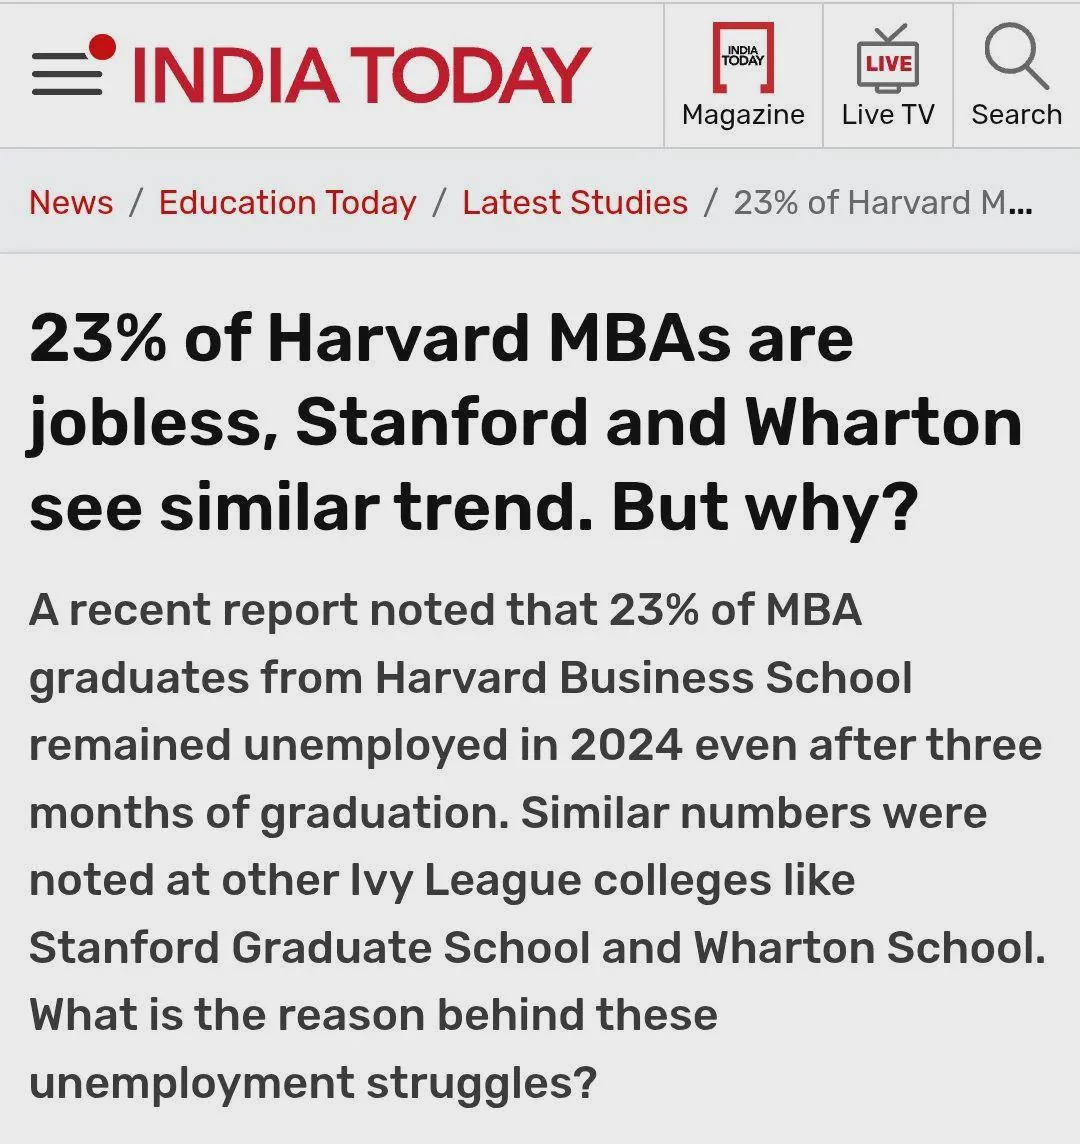
Task: Go to homepage via India Today logo
Action: pyautogui.click(x=361, y=75)
